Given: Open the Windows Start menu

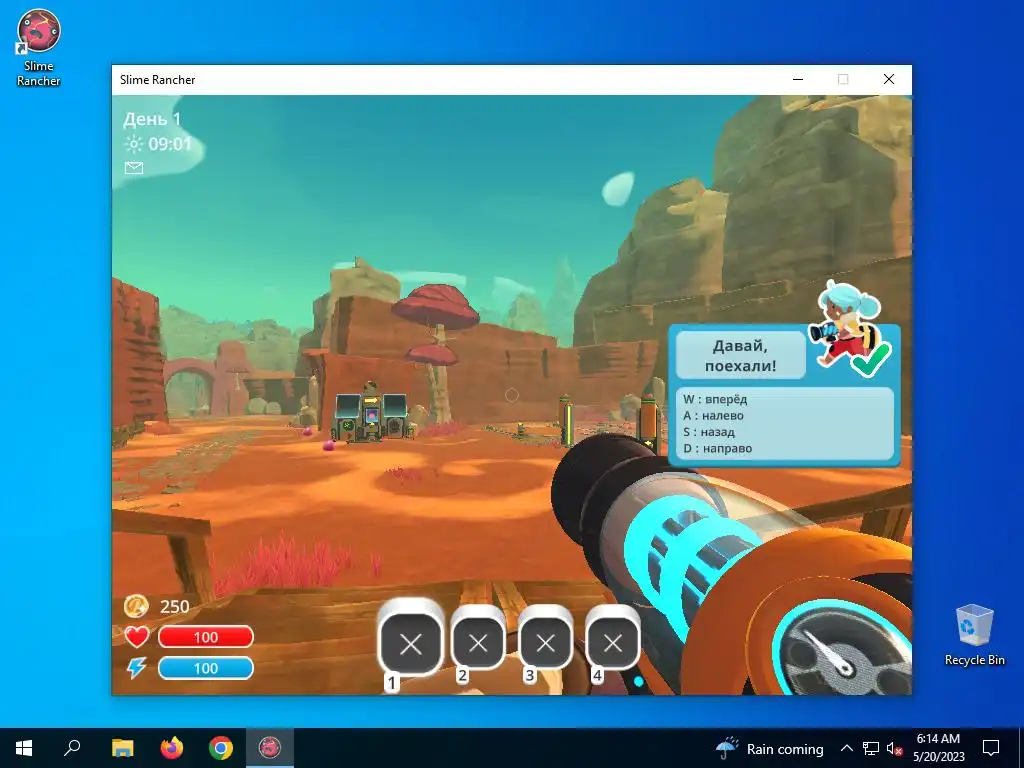Looking at the screenshot, I should click(24, 748).
